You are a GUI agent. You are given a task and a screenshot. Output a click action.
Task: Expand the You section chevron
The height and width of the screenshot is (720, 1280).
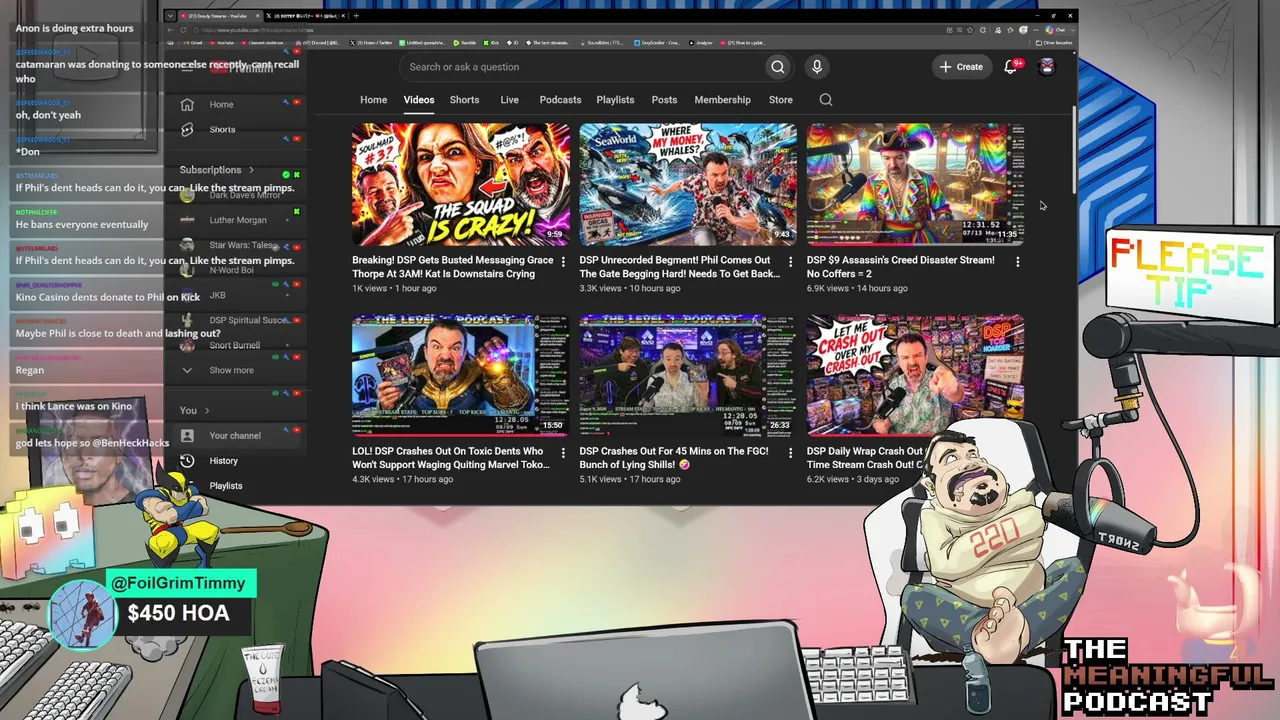[207, 411]
